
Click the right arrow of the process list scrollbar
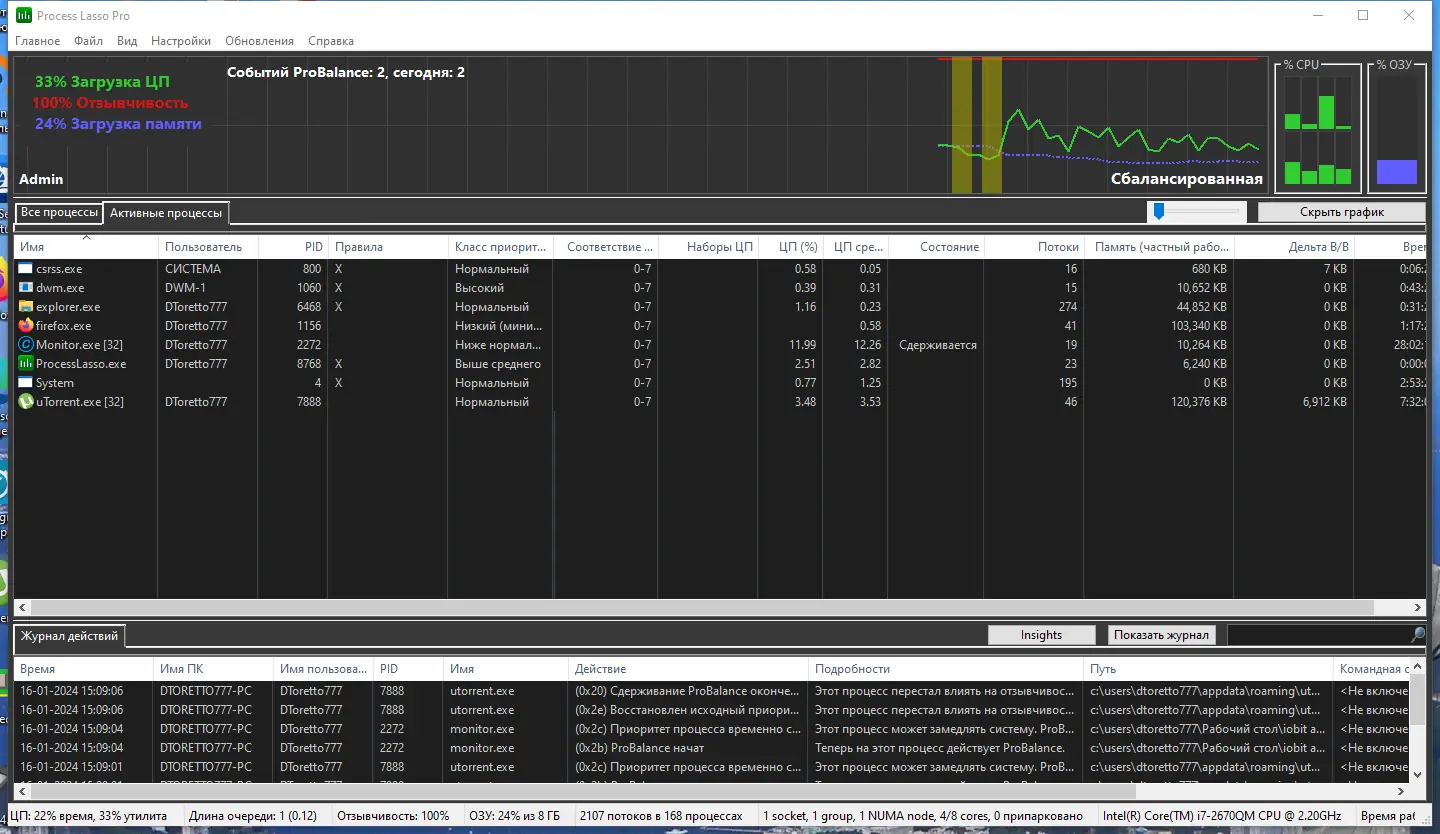pyautogui.click(x=1418, y=607)
